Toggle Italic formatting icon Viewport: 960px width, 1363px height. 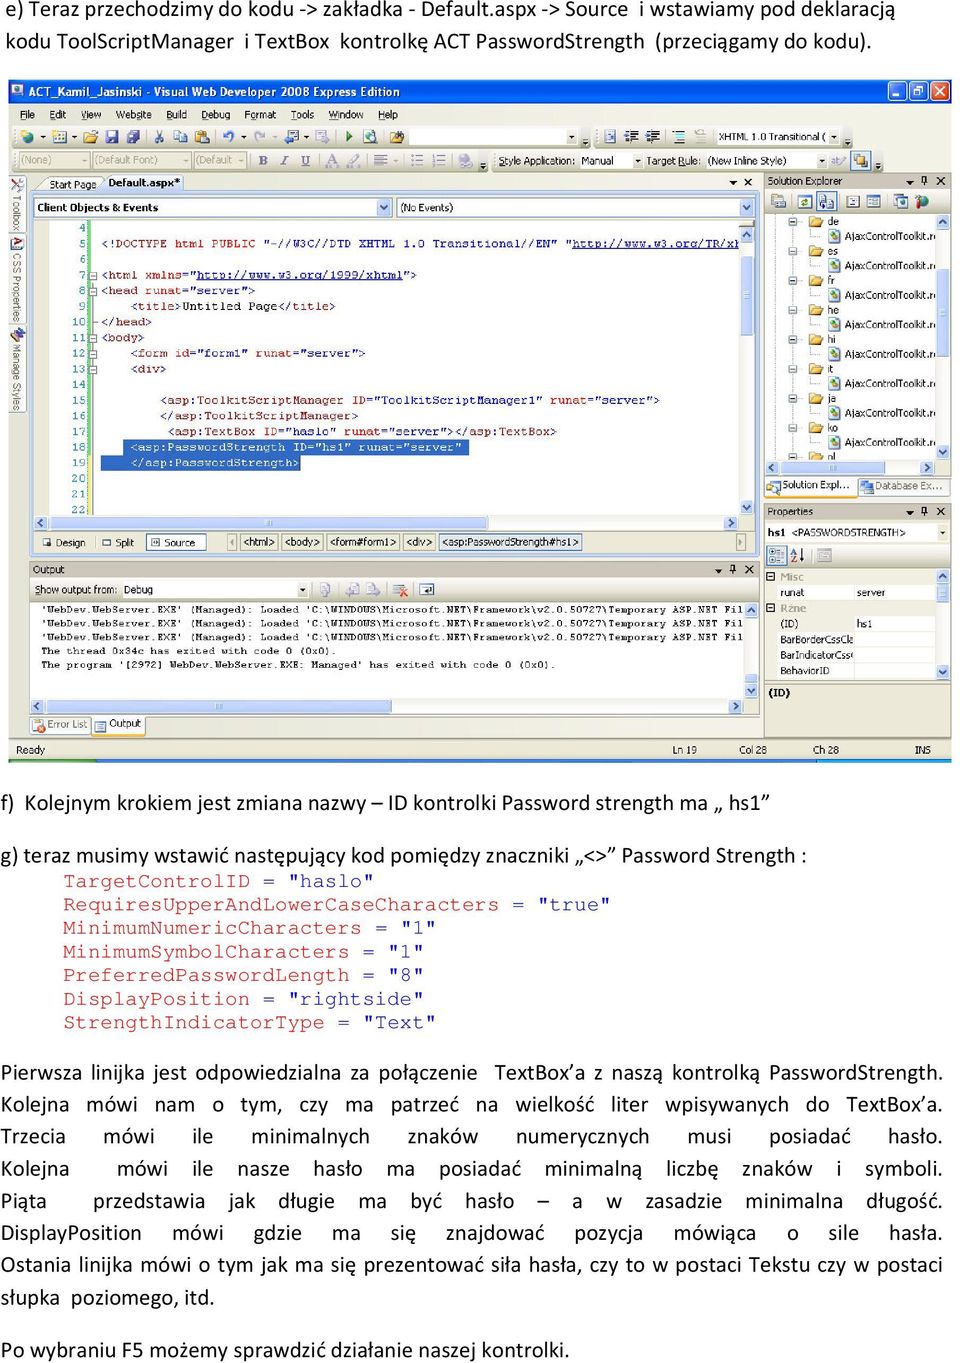[284, 160]
